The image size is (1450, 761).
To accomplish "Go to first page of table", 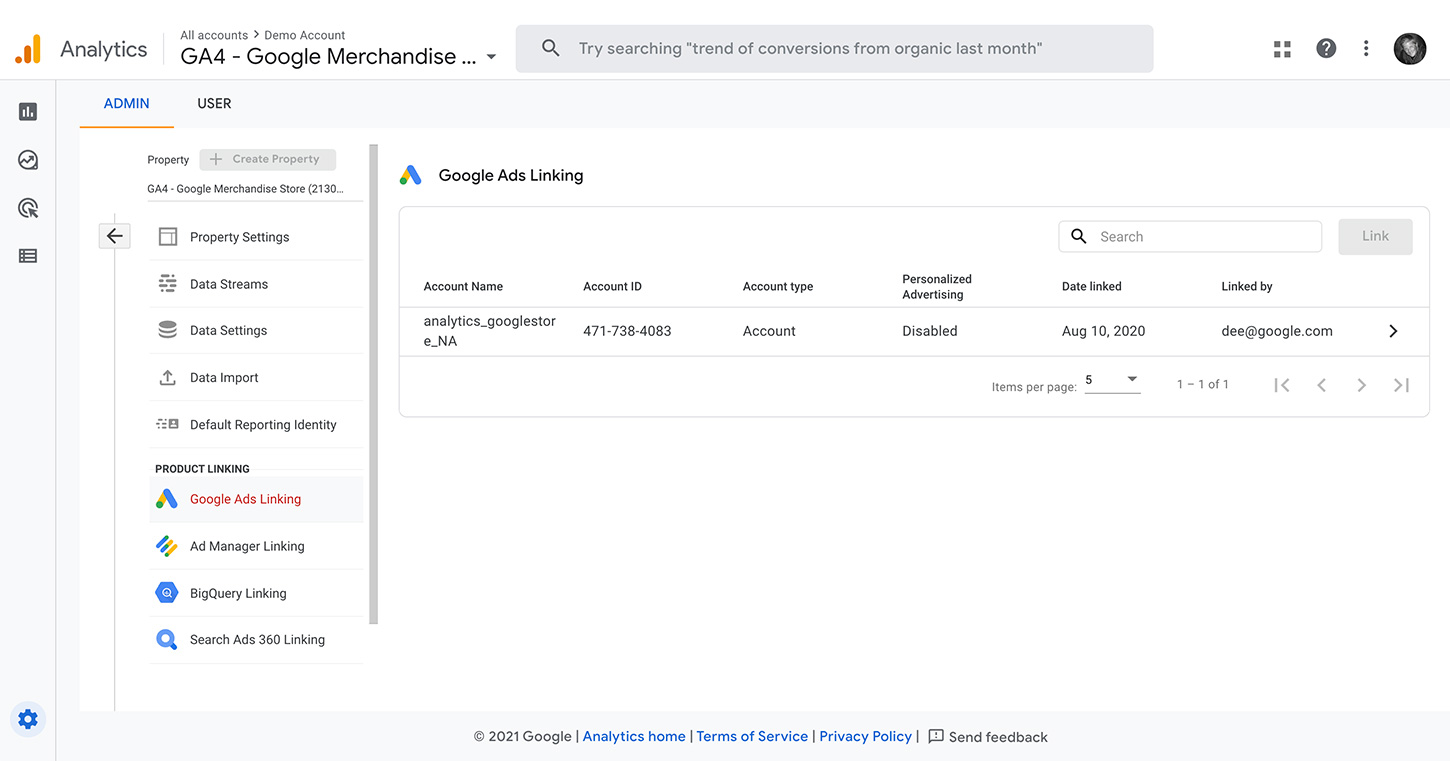I will click(1282, 385).
